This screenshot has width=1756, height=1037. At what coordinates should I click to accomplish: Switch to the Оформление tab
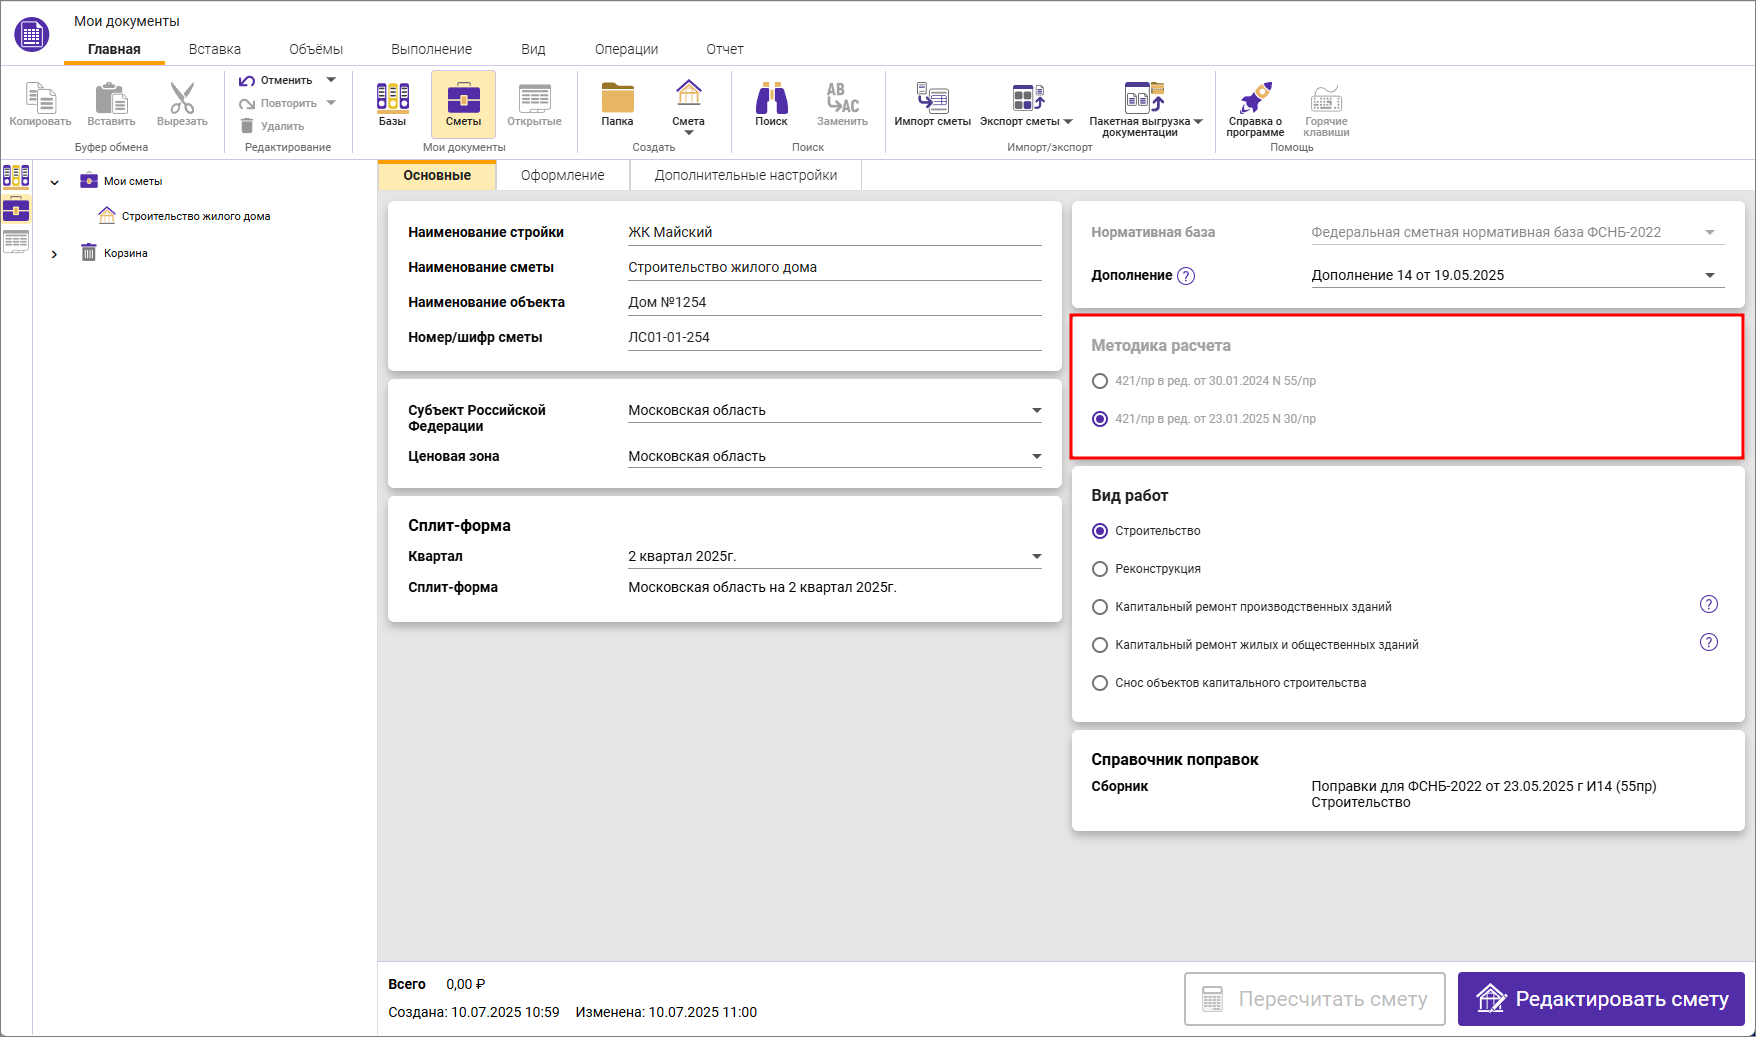click(x=562, y=175)
